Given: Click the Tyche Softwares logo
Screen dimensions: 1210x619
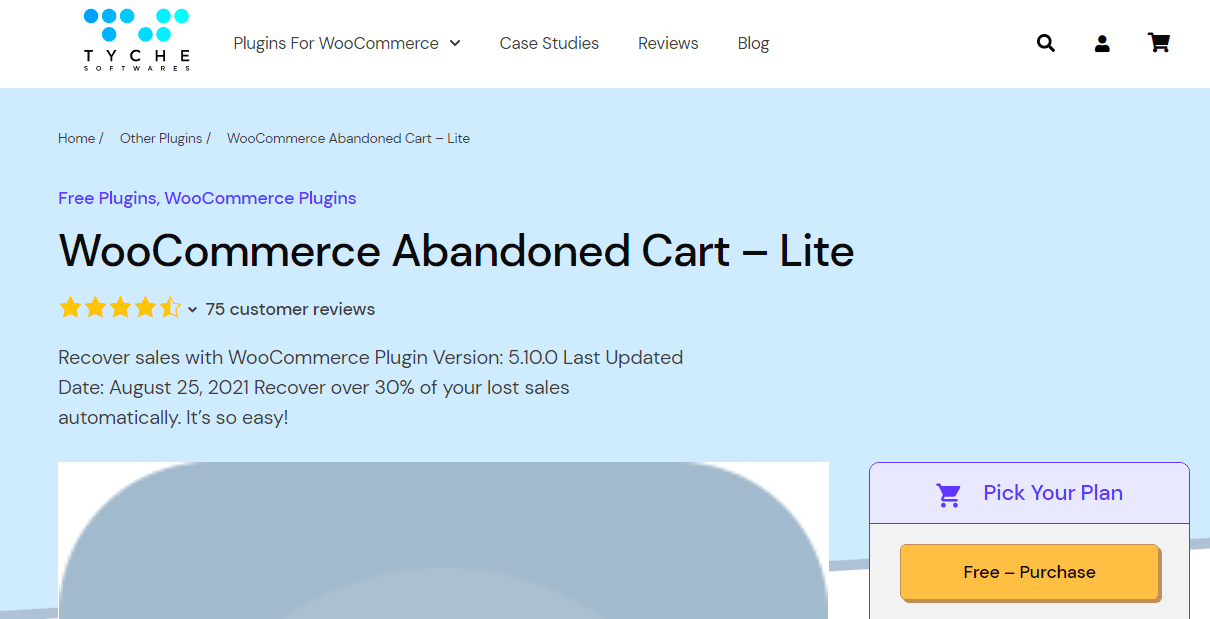Looking at the screenshot, I should point(136,40).
